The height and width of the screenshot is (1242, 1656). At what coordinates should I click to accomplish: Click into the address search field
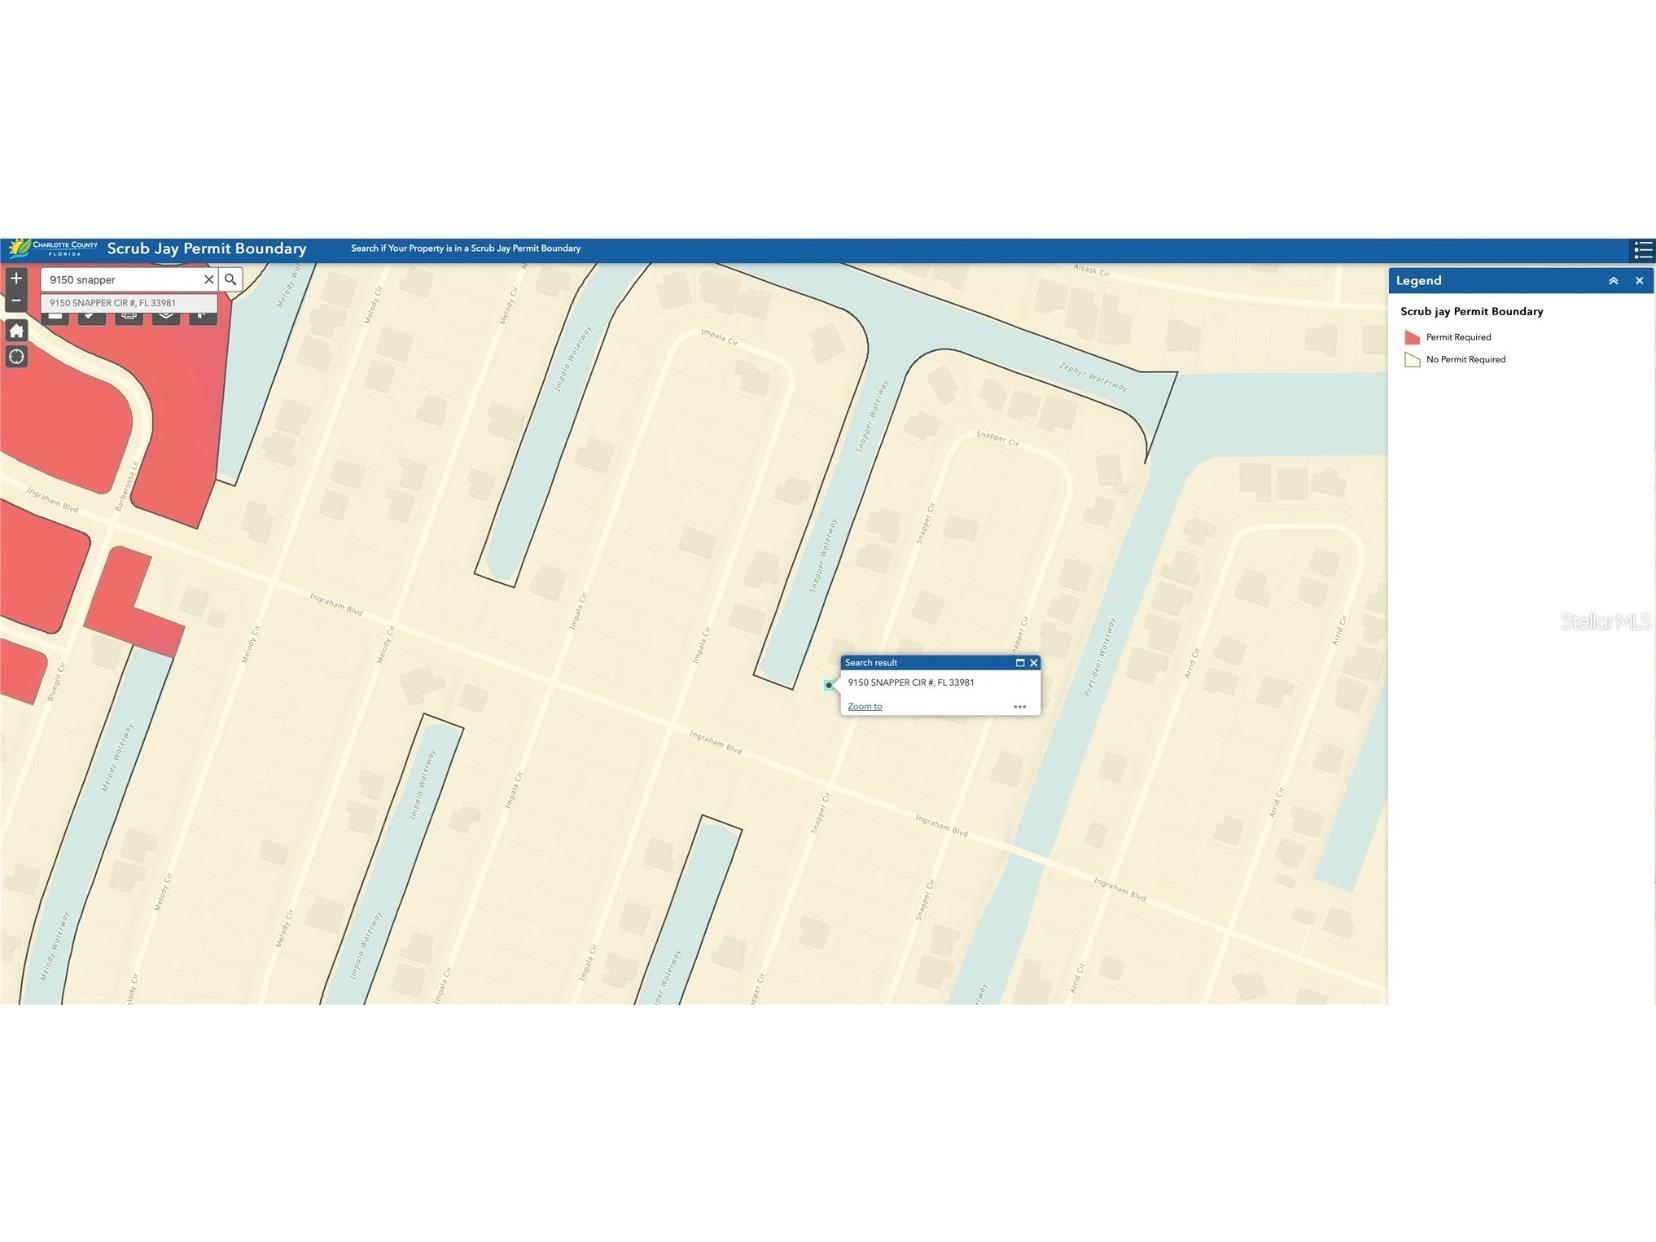(x=122, y=280)
